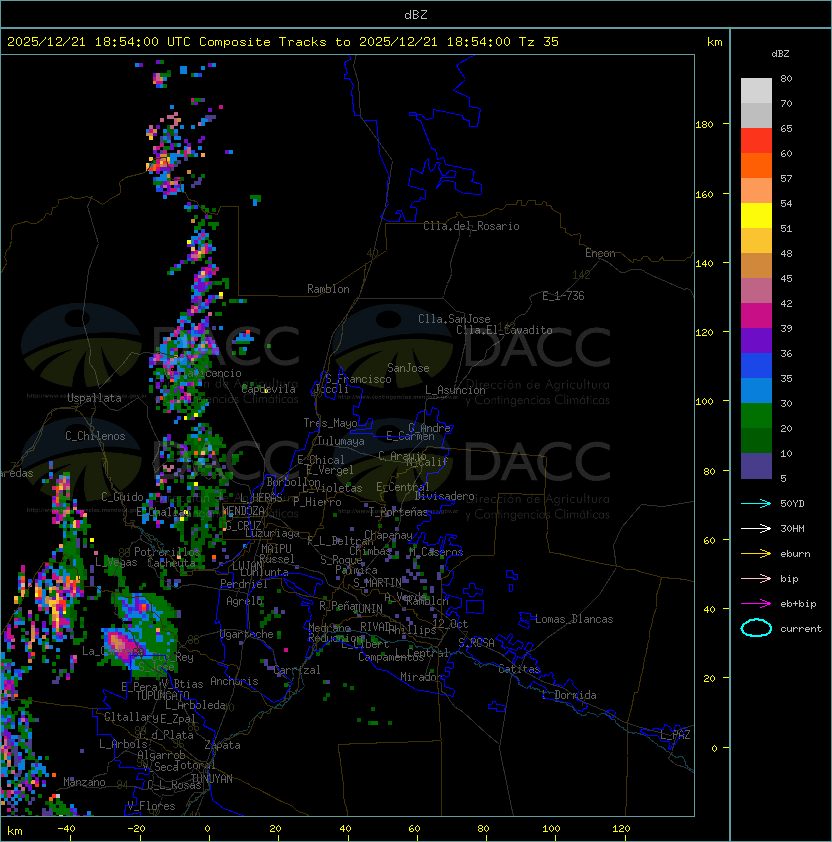The image size is (832, 842).
Task: Click the L_Vegas label
Action: click(x=116, y=562)
